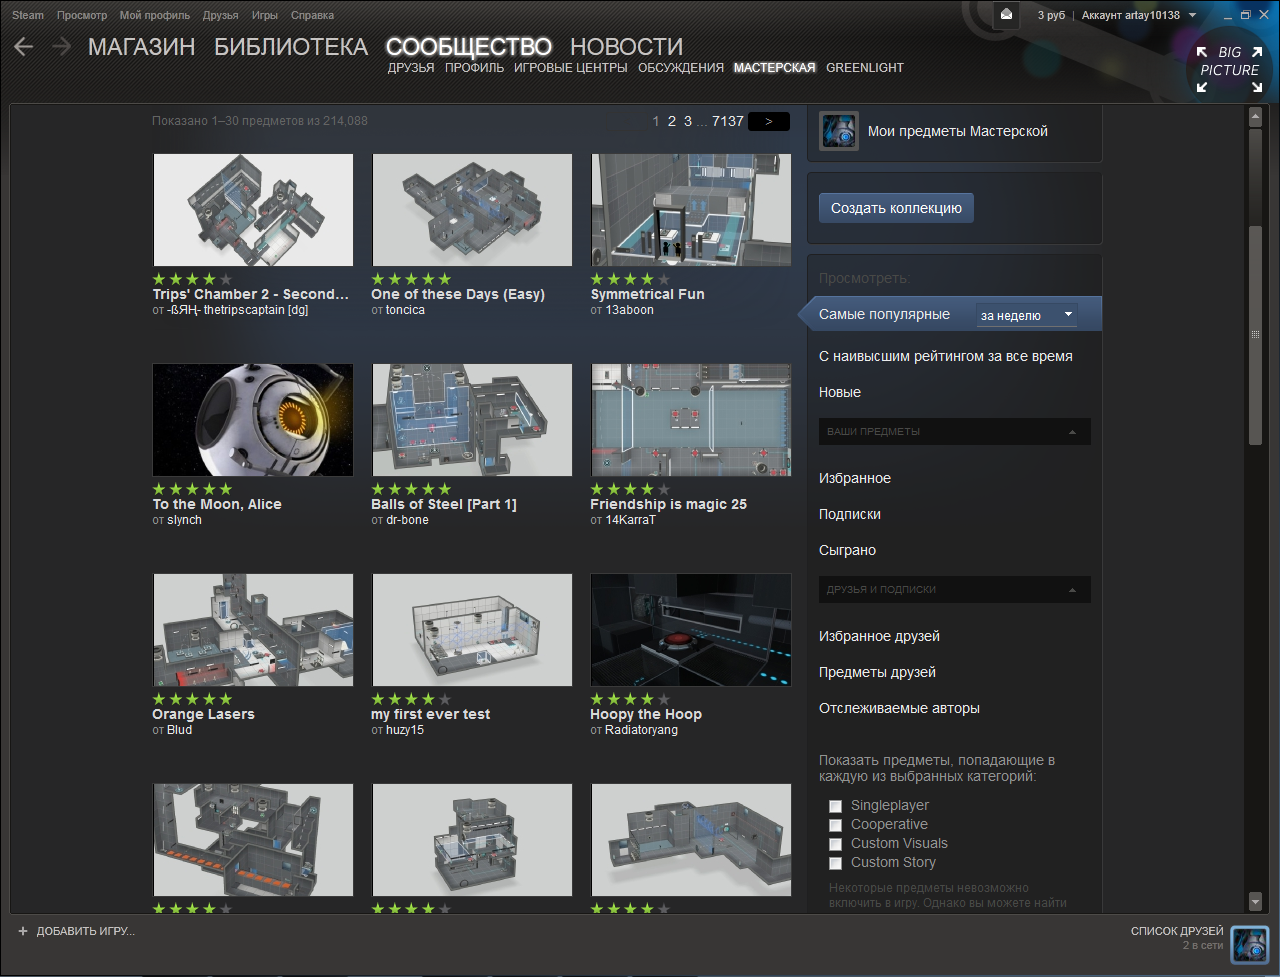Click the plus icon for Add Game

pos(23,931)
